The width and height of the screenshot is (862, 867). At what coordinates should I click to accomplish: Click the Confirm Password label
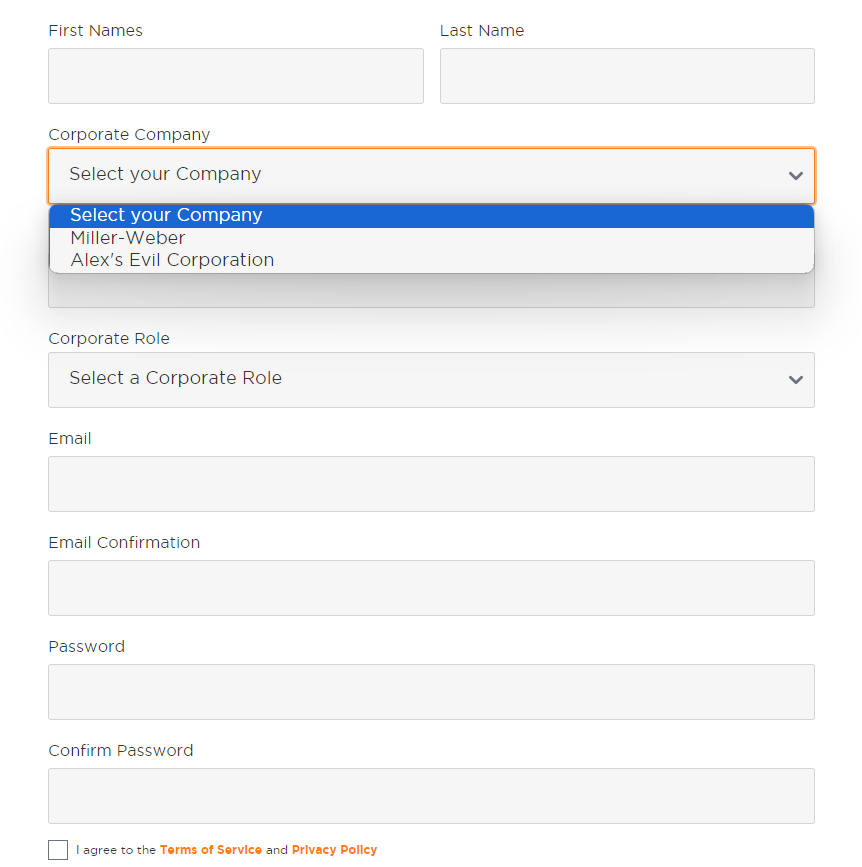121,750
